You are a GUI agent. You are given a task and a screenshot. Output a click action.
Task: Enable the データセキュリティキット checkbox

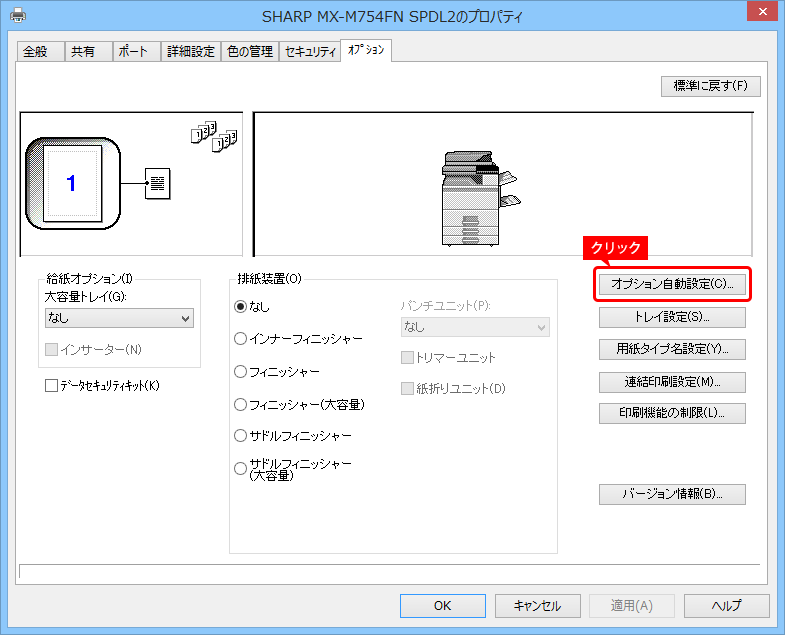52,385
